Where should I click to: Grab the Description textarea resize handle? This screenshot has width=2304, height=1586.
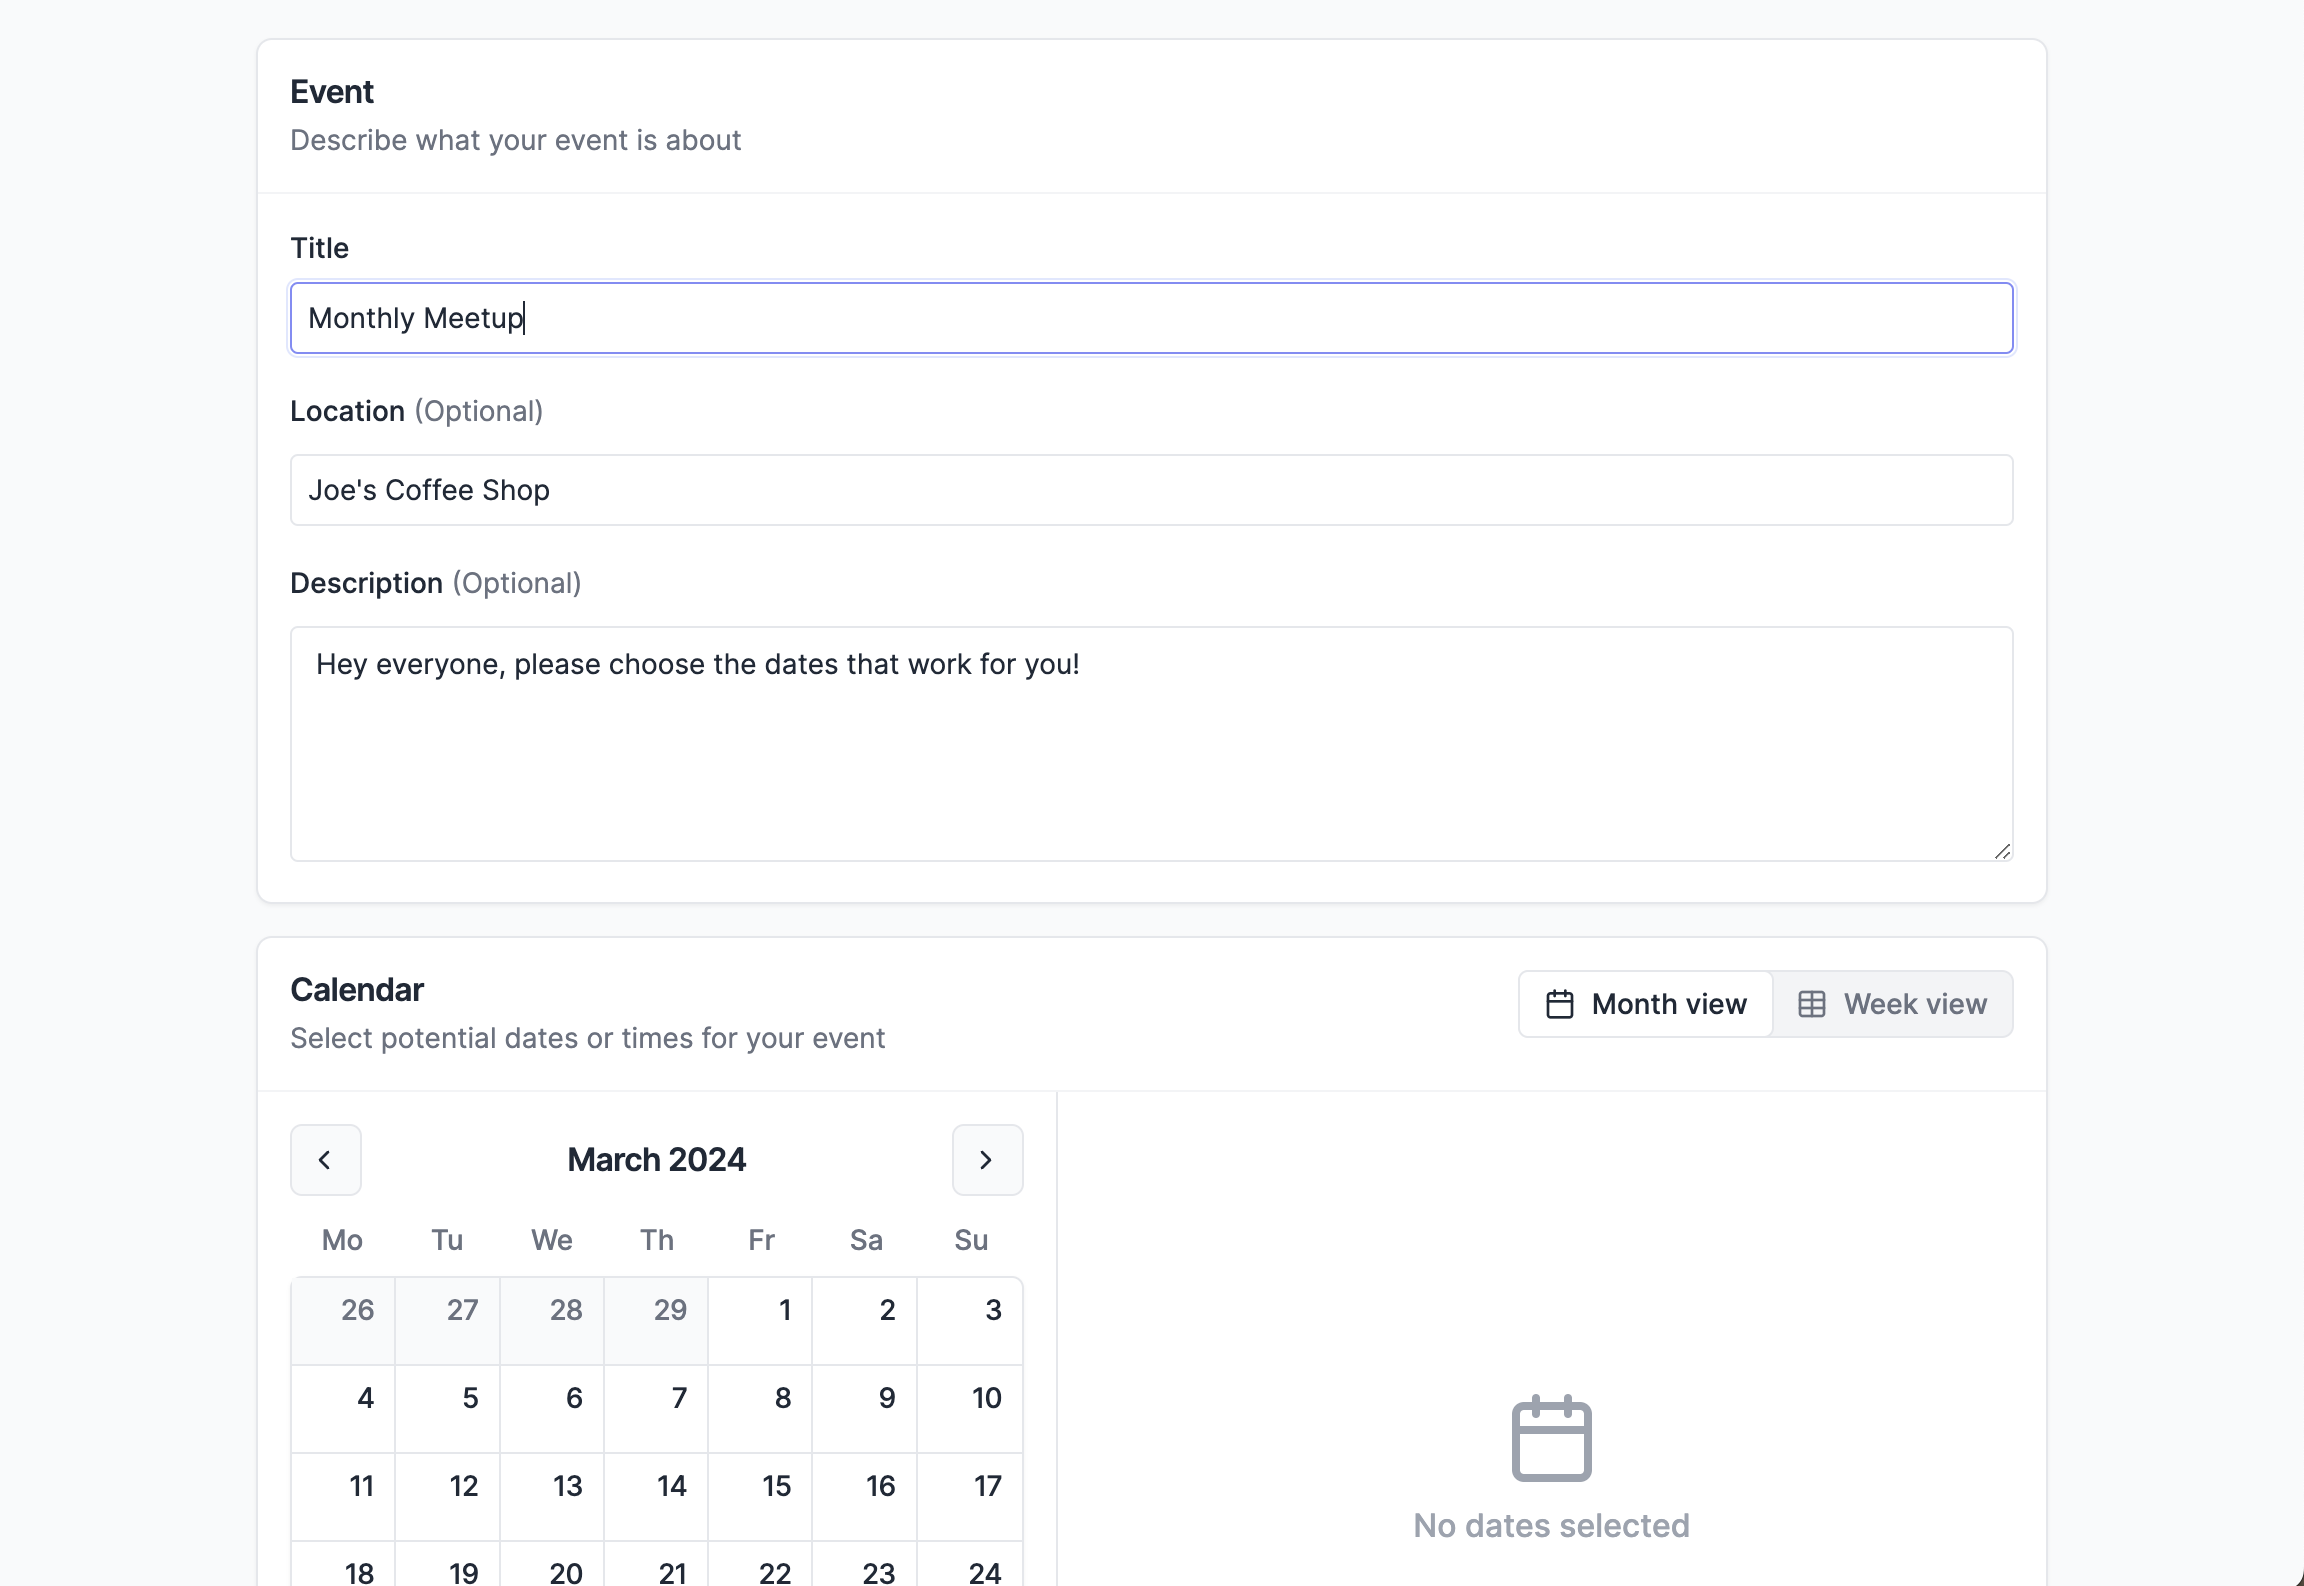2002,851
